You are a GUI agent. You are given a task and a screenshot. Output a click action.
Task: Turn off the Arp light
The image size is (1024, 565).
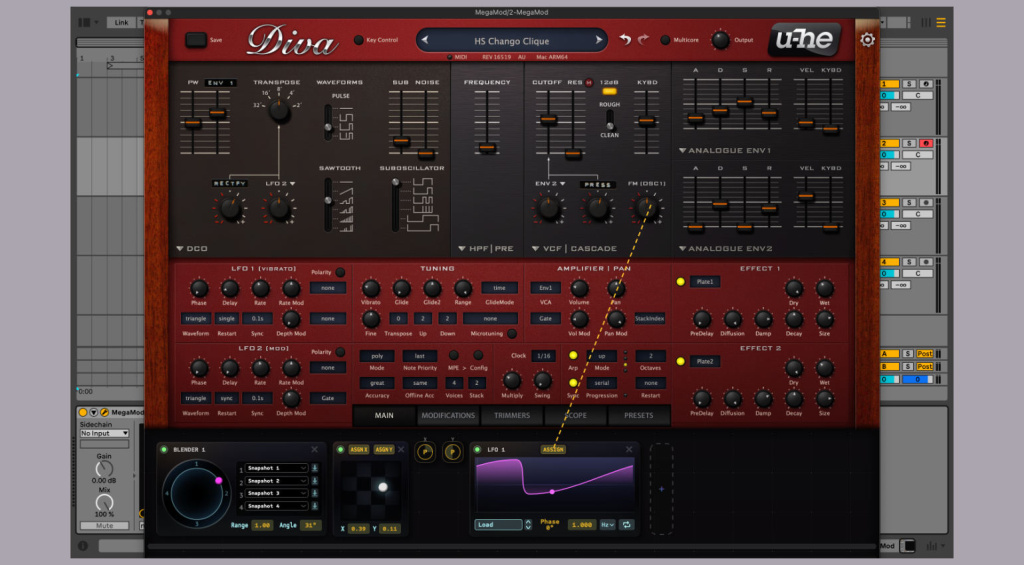pos(573,355)
